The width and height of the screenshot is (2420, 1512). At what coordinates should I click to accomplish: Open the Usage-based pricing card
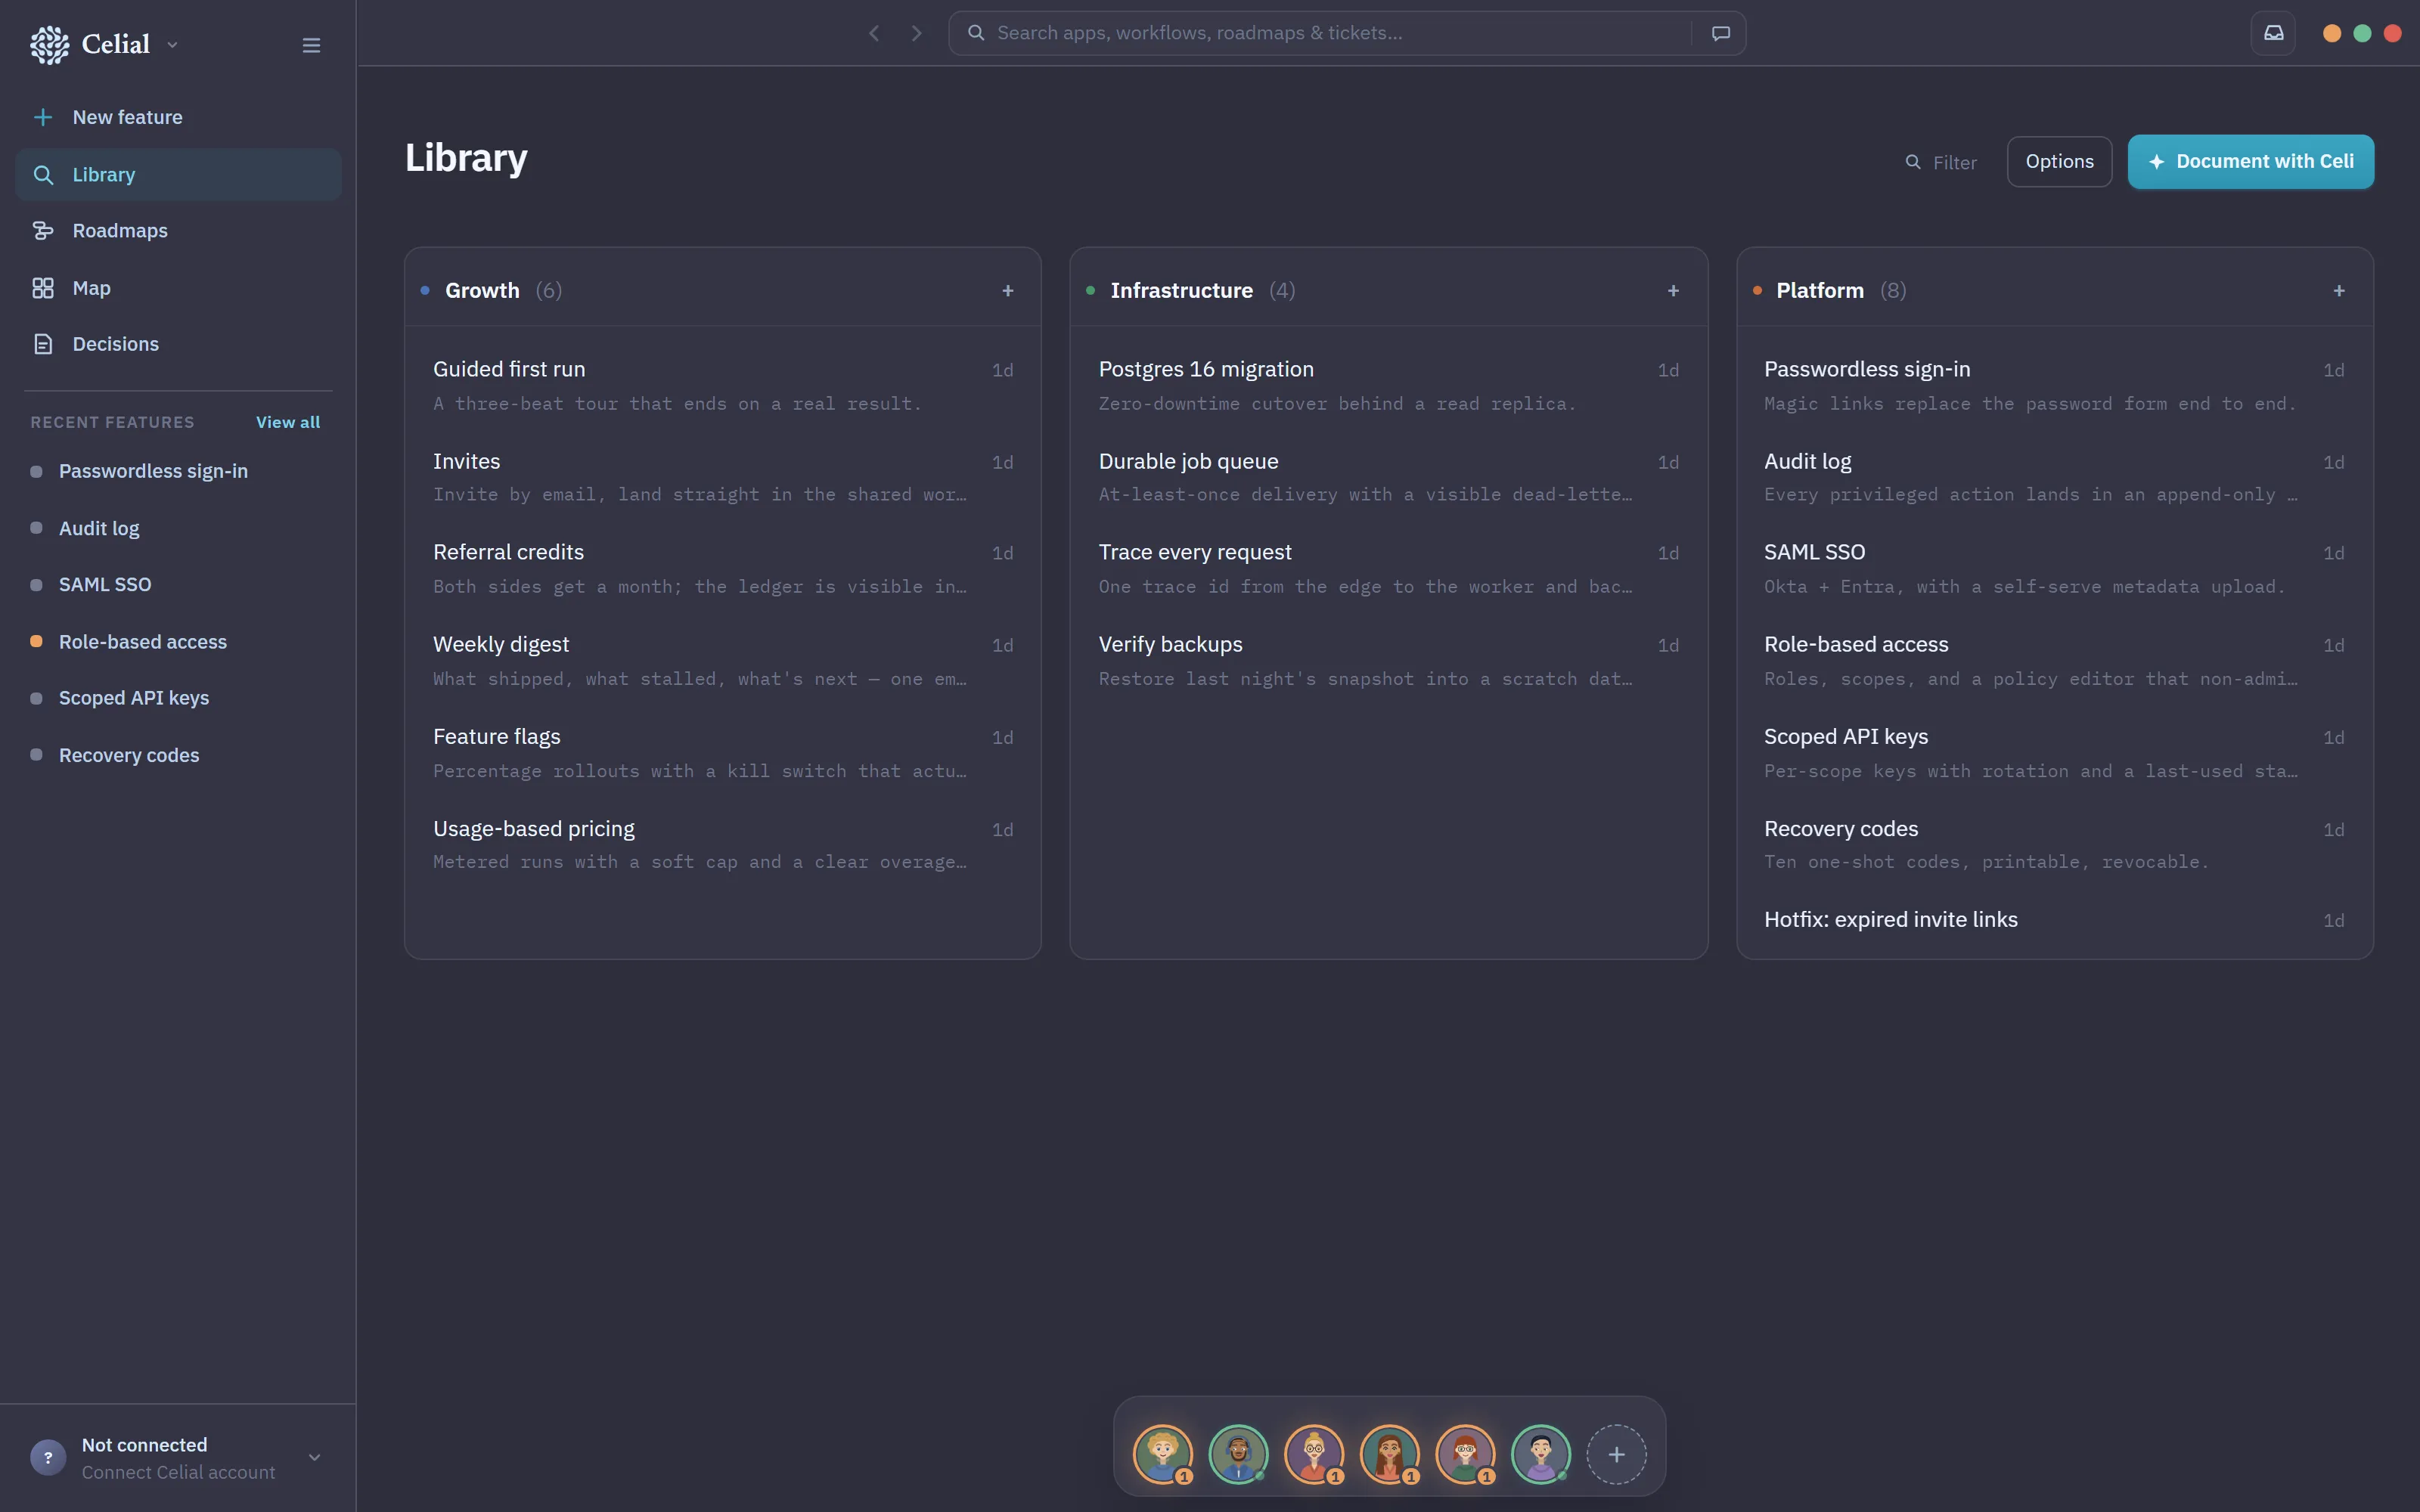(x=723, y=844)
